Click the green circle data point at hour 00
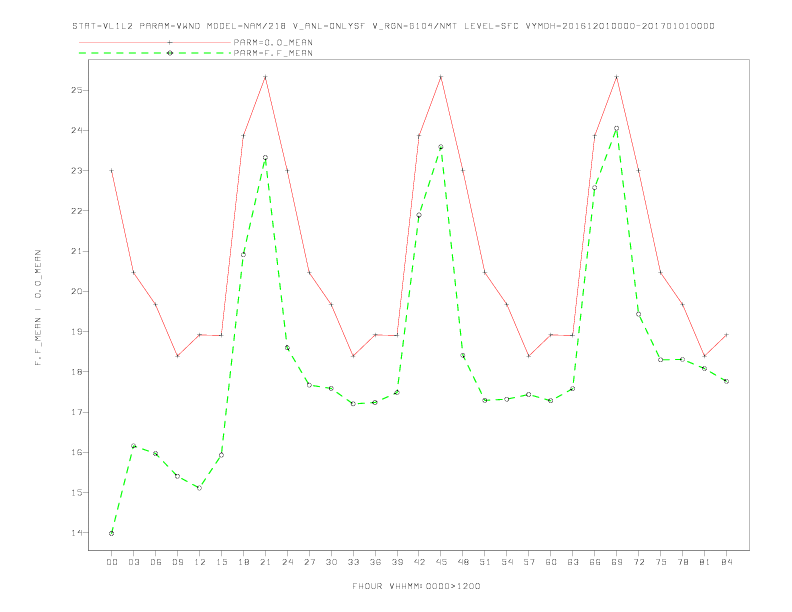Image resolution: width=792 pixels, height=612 pixels. tap(112, 533)
